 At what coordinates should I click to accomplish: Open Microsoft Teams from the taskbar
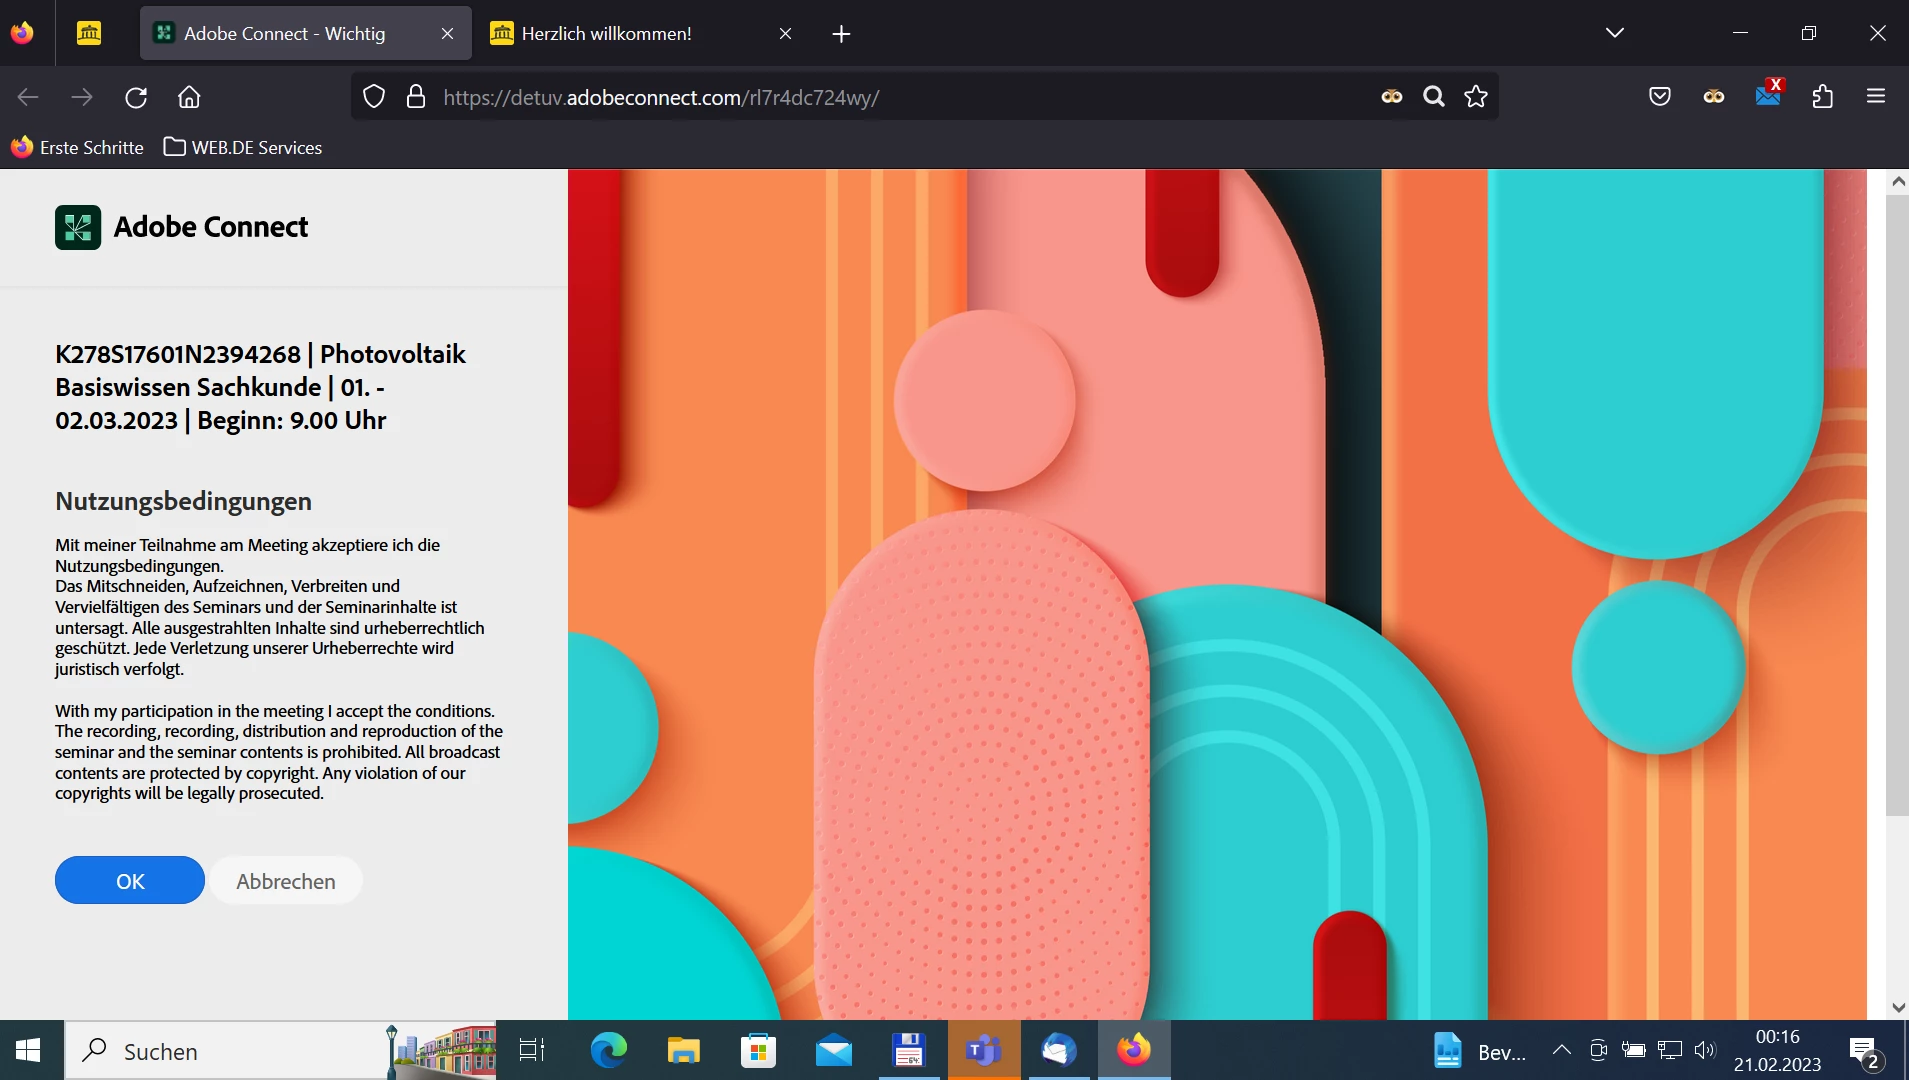[x=984, y=1050]
